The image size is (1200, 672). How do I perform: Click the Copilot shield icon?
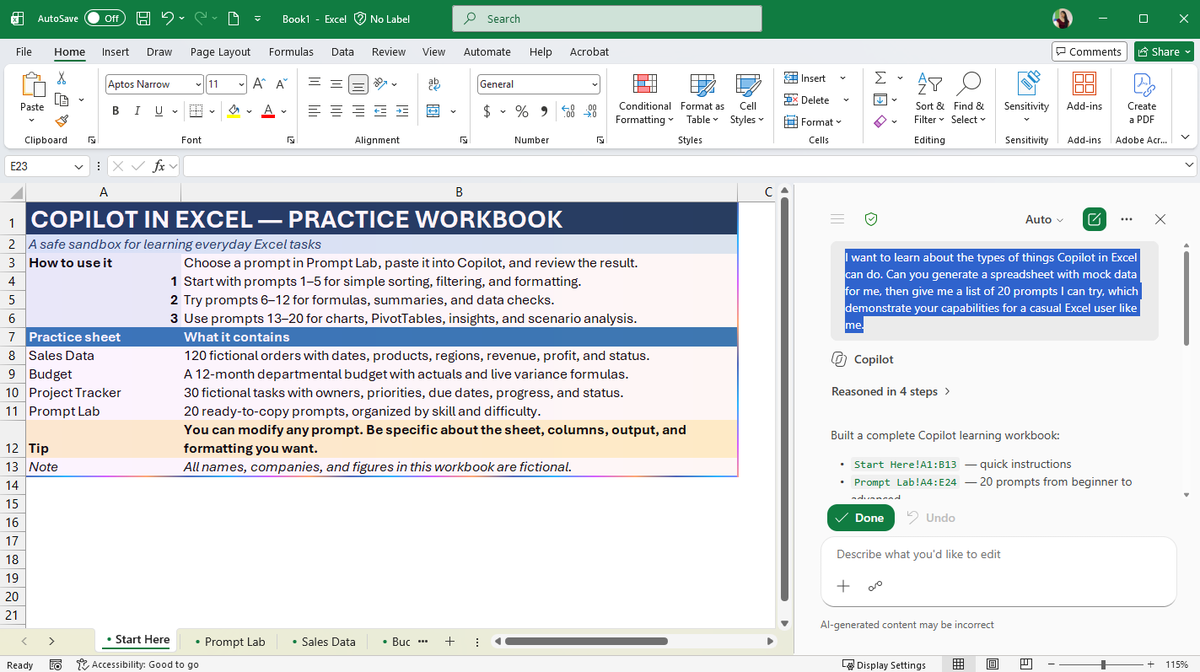[871, 219]
